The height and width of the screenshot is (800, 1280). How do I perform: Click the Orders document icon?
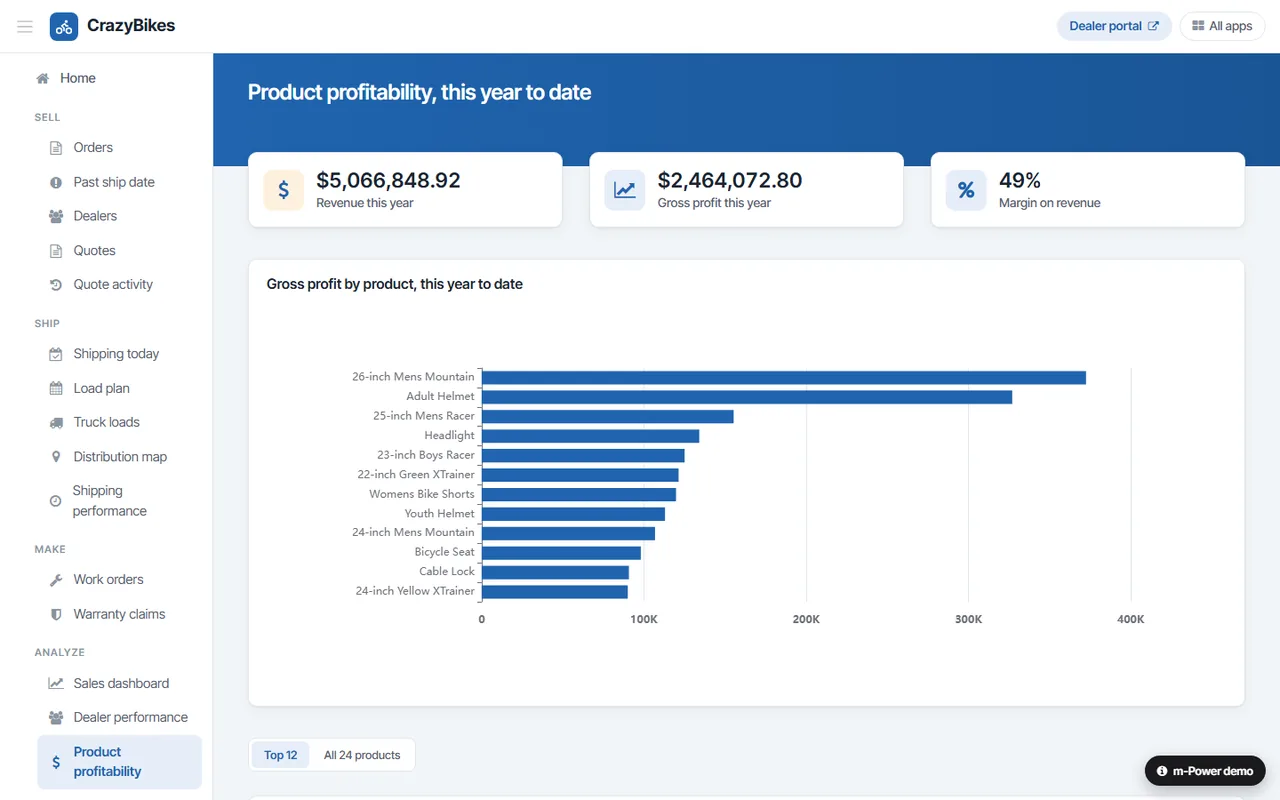pyautogui.click(x=56, y=148)
